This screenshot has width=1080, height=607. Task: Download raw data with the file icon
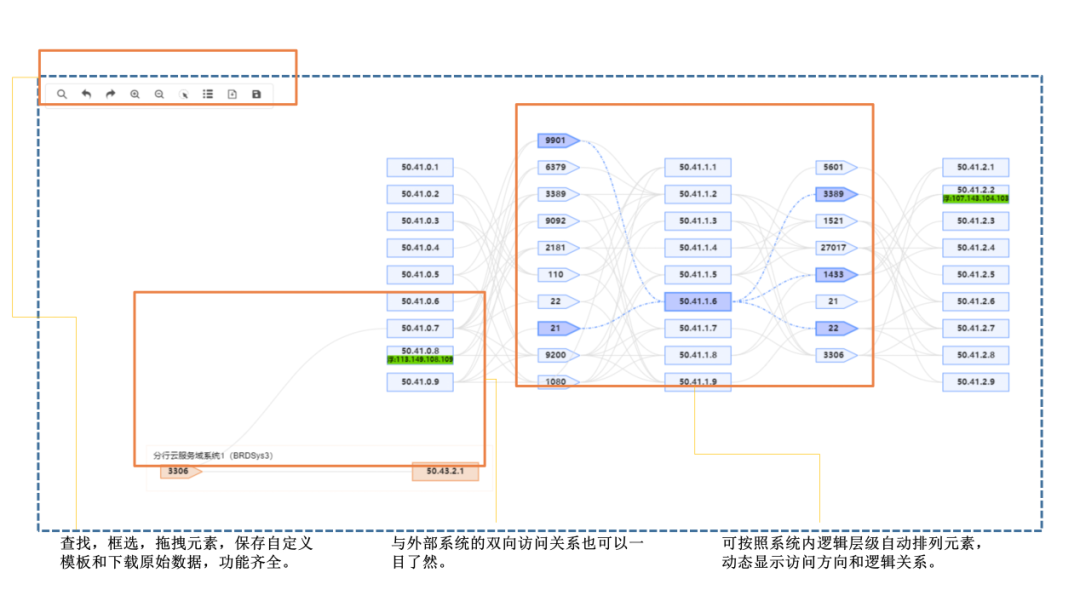tap(232, 94)
